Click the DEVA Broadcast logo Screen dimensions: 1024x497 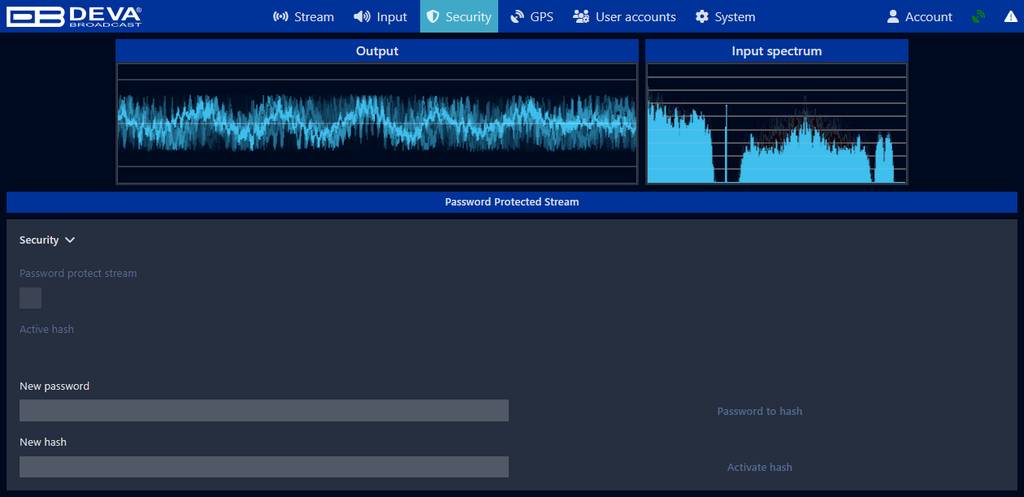73,16
